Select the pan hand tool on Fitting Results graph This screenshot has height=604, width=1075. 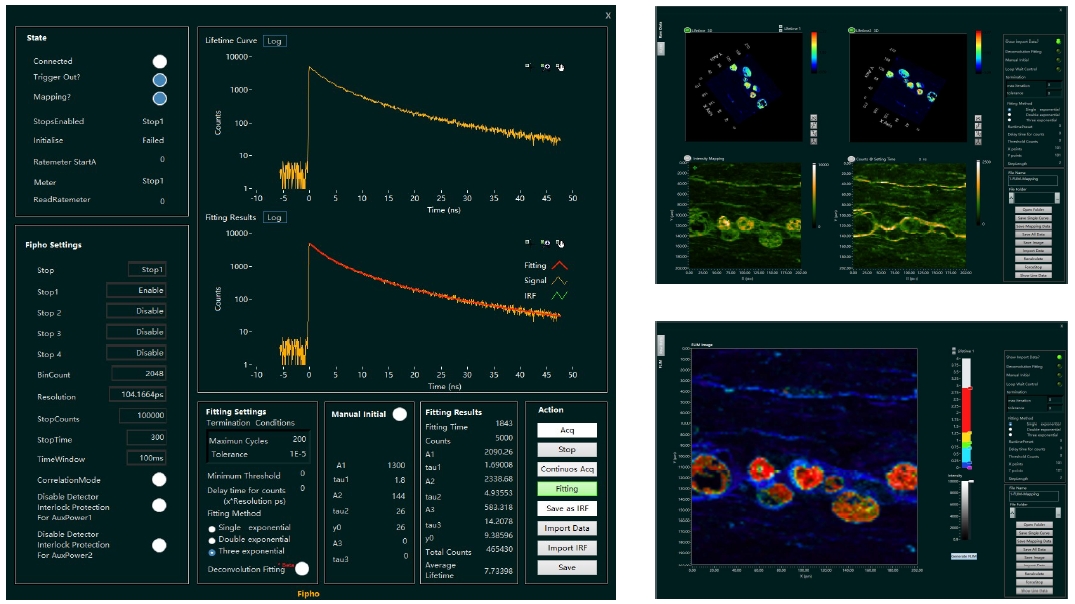tap(560, 241)
